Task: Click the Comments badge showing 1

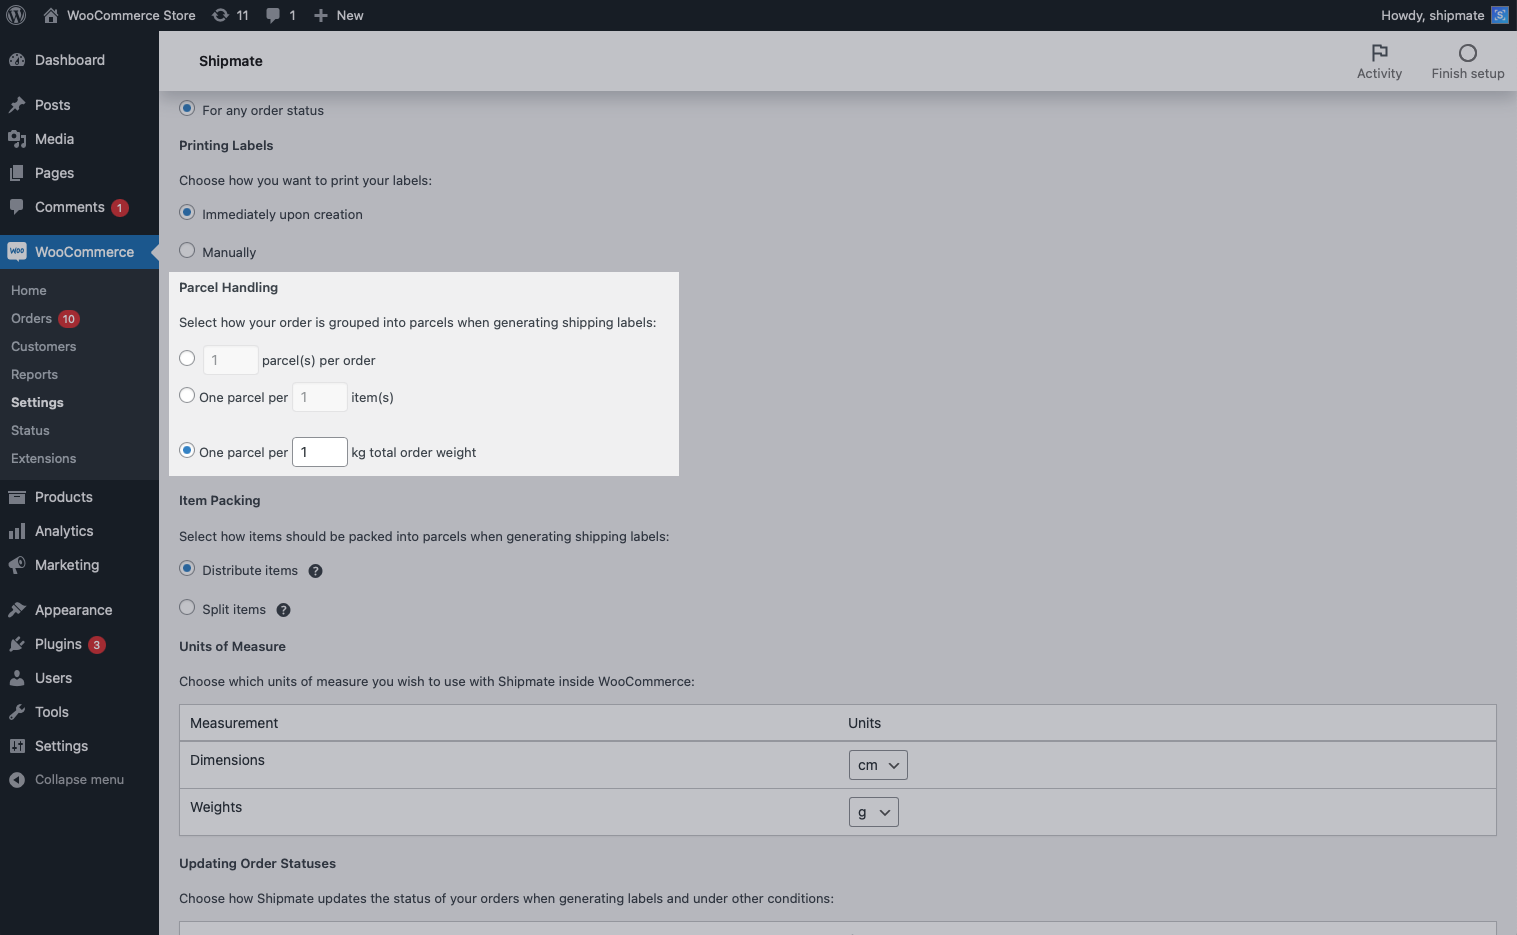Action: pos(120,208)
